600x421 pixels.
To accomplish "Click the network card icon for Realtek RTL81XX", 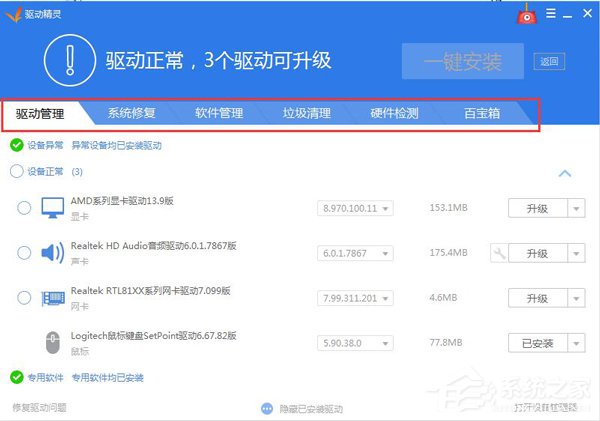I will [52, 298].
